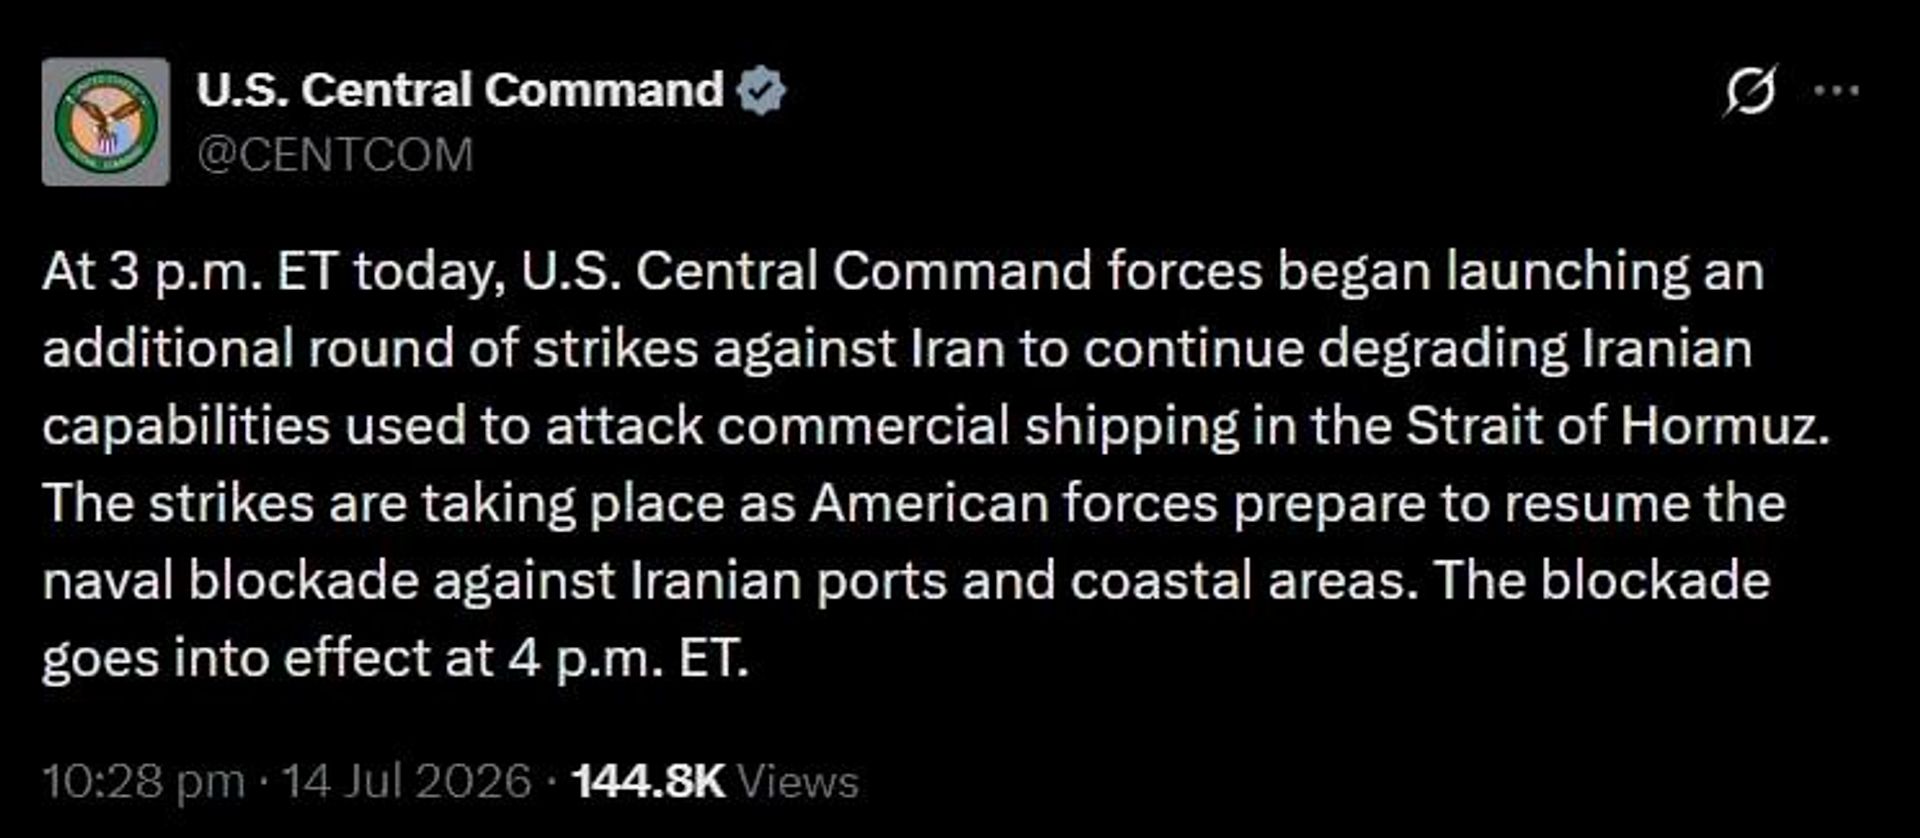Screen dimensions: 1920x838
Task: Click the blue verified badge
Action: tap(761, 91)
